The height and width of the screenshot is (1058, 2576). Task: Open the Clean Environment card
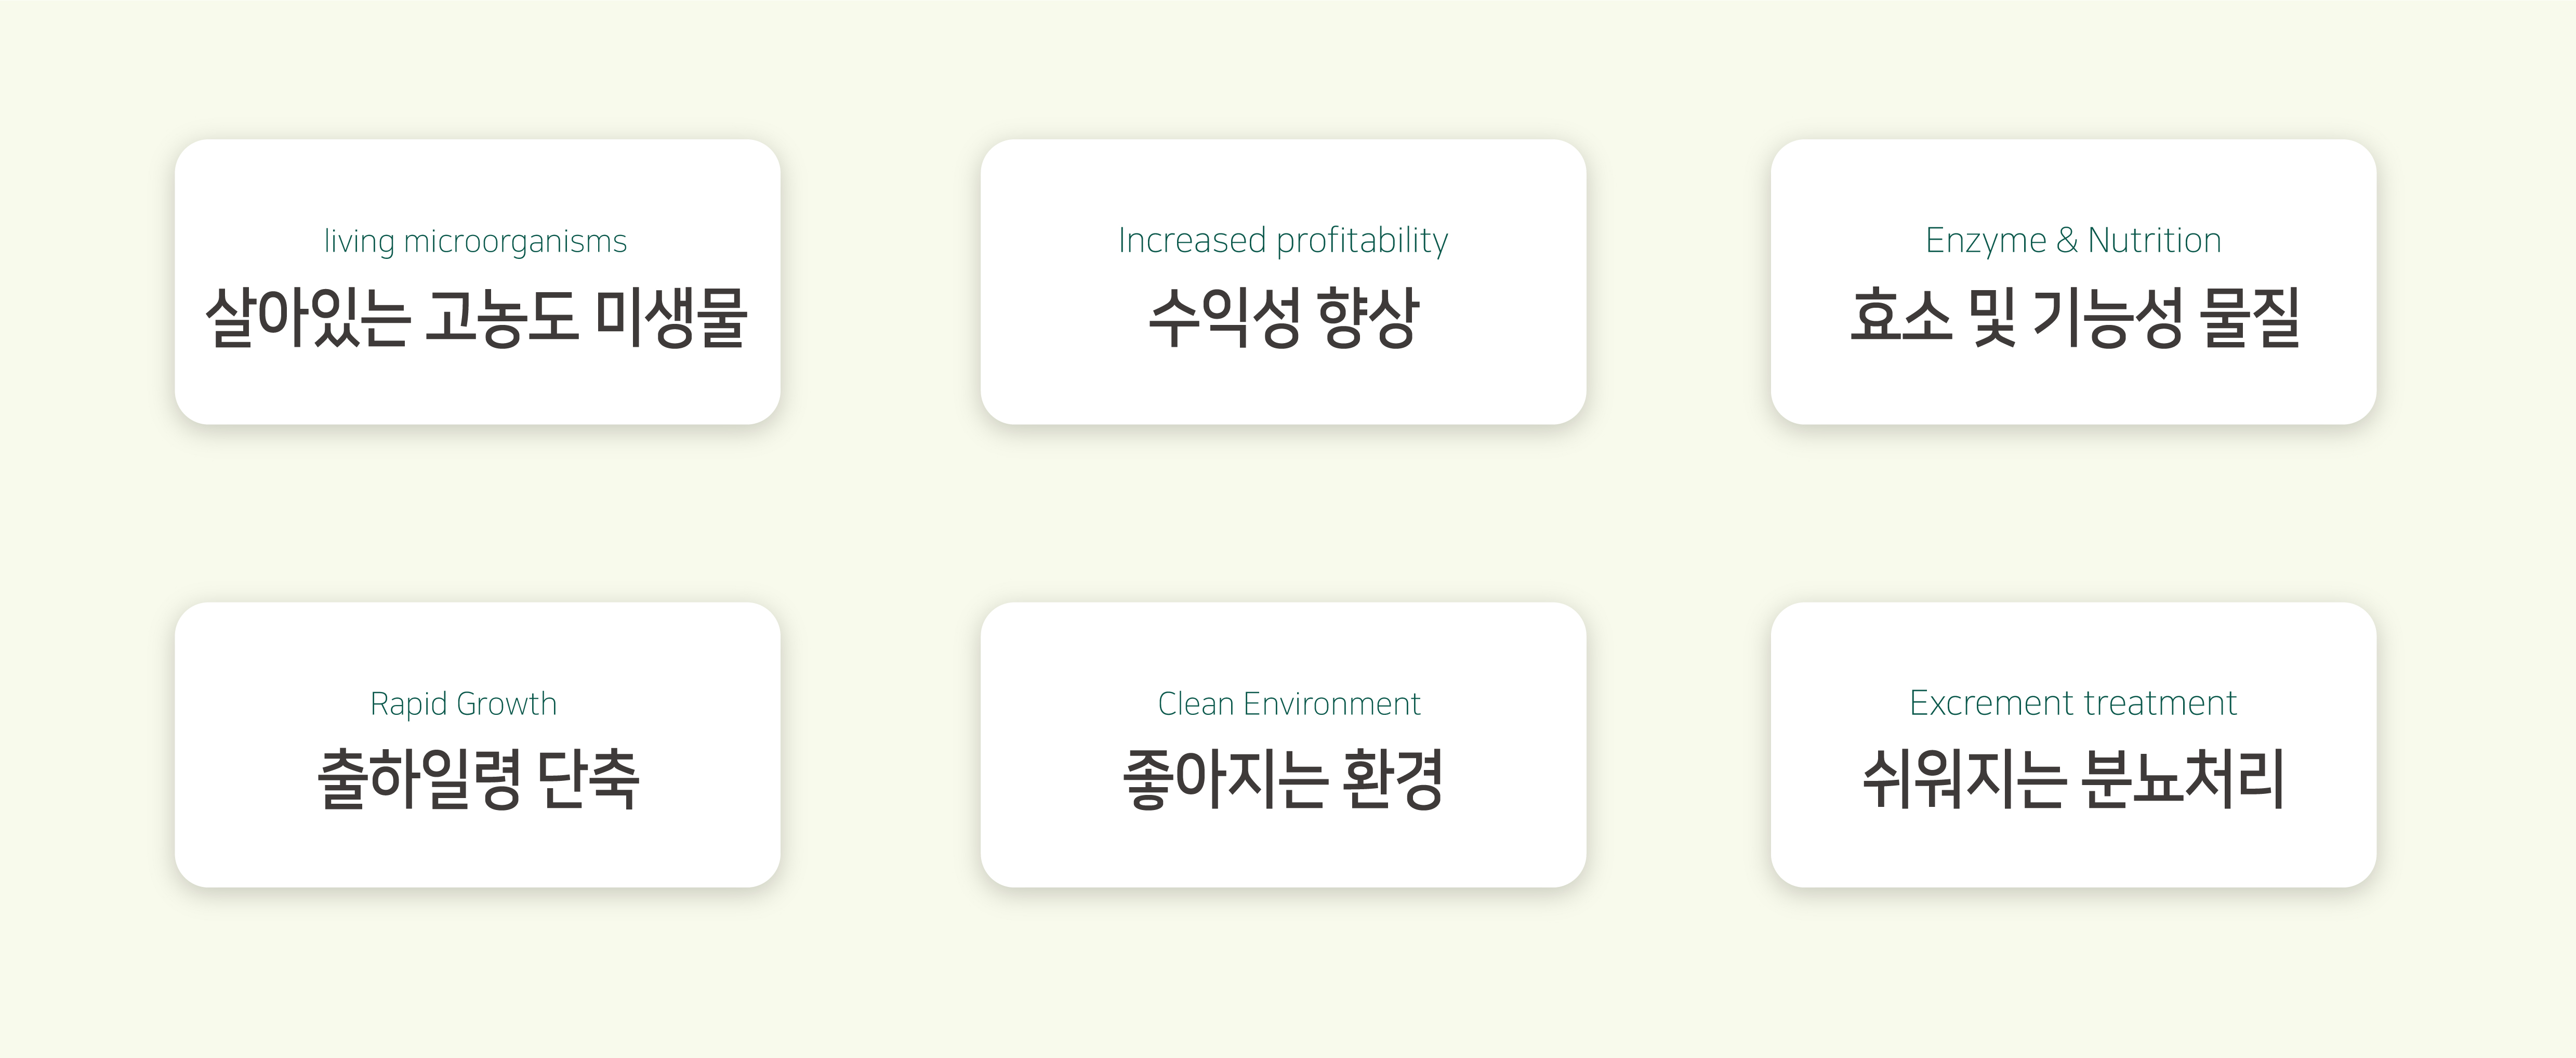click(x=1283, y=744)
